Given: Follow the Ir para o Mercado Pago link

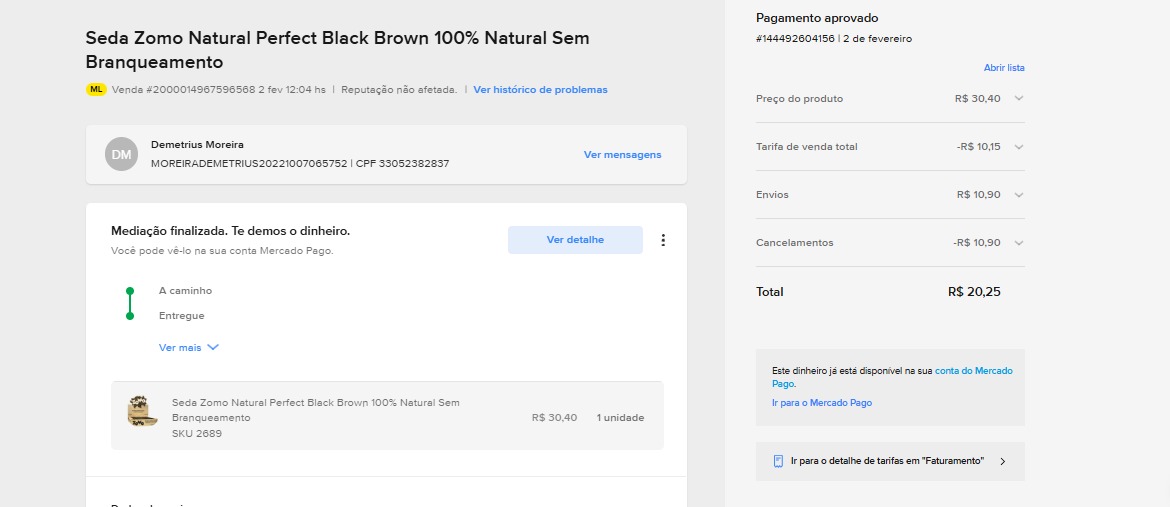Looking at the screenshot, I should click(822, 403).
